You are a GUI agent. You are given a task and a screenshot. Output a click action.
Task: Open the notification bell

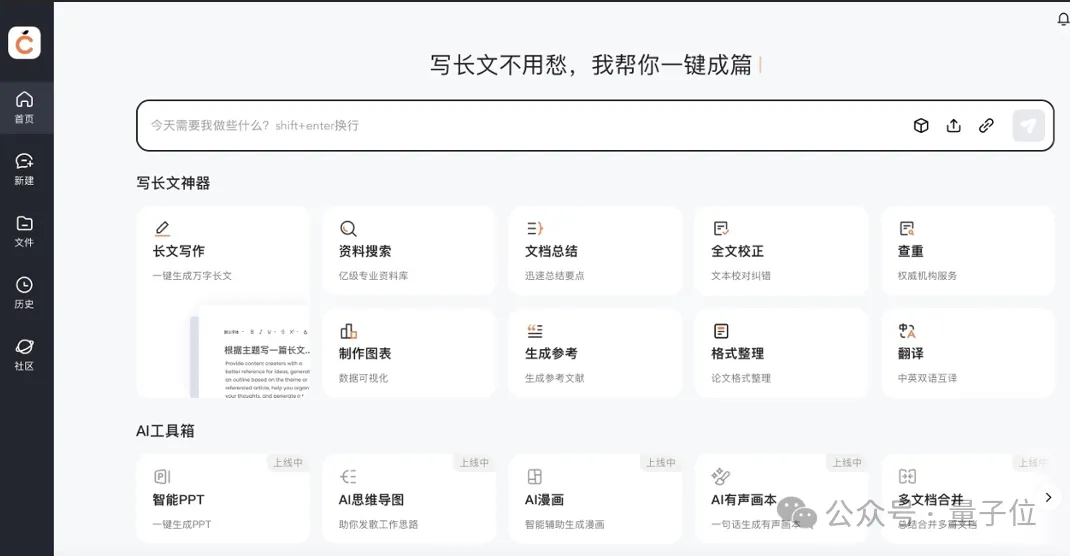tap(1062, 19)
